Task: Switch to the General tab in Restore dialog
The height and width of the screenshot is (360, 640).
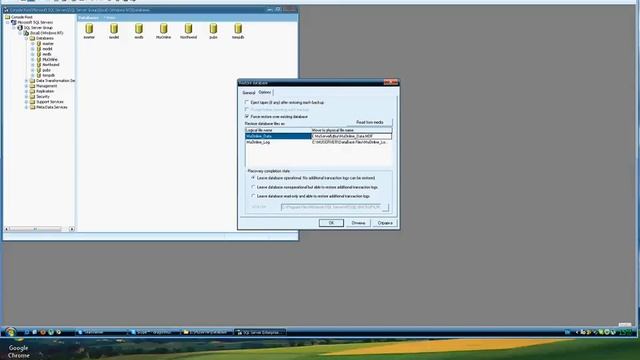Action: [x=249, y=93]
